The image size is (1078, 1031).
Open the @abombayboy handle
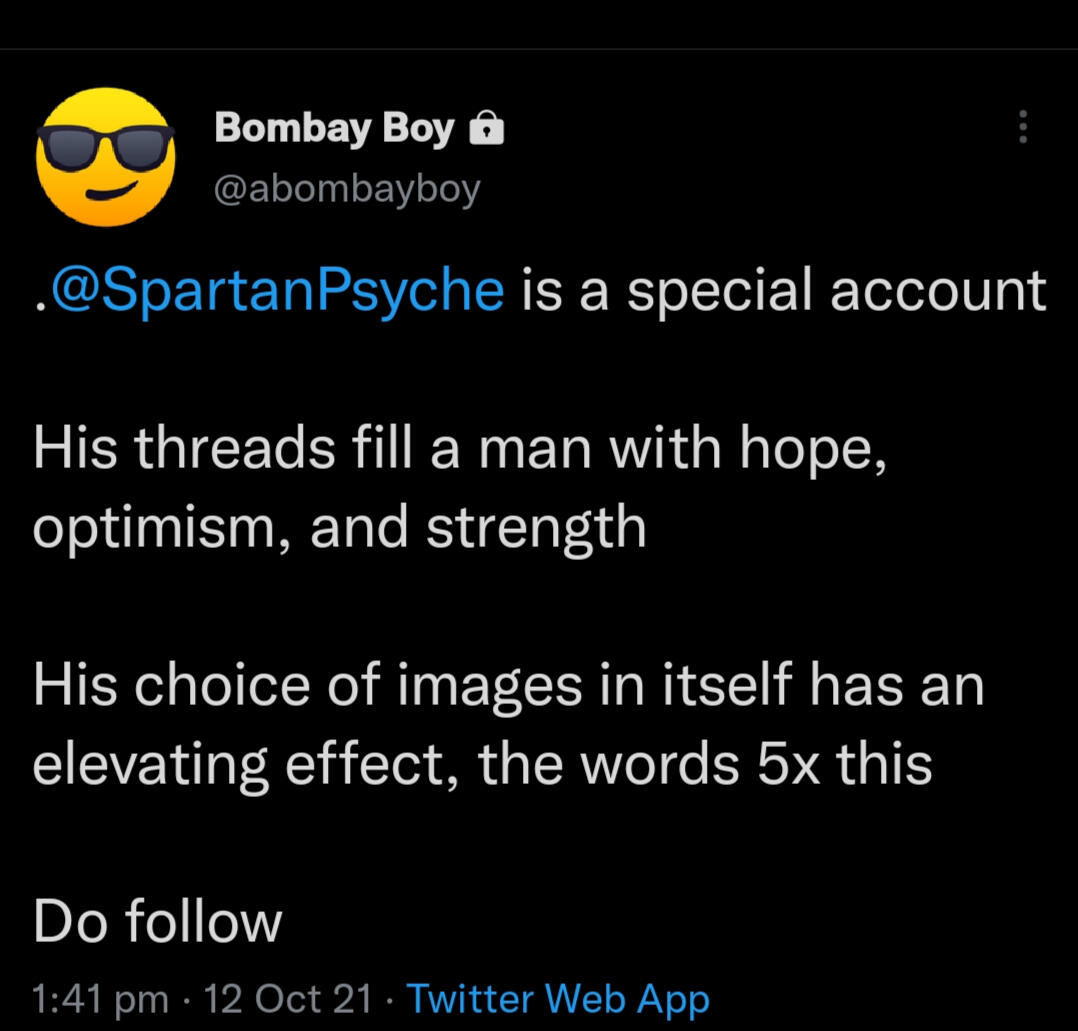pos(348,188)
